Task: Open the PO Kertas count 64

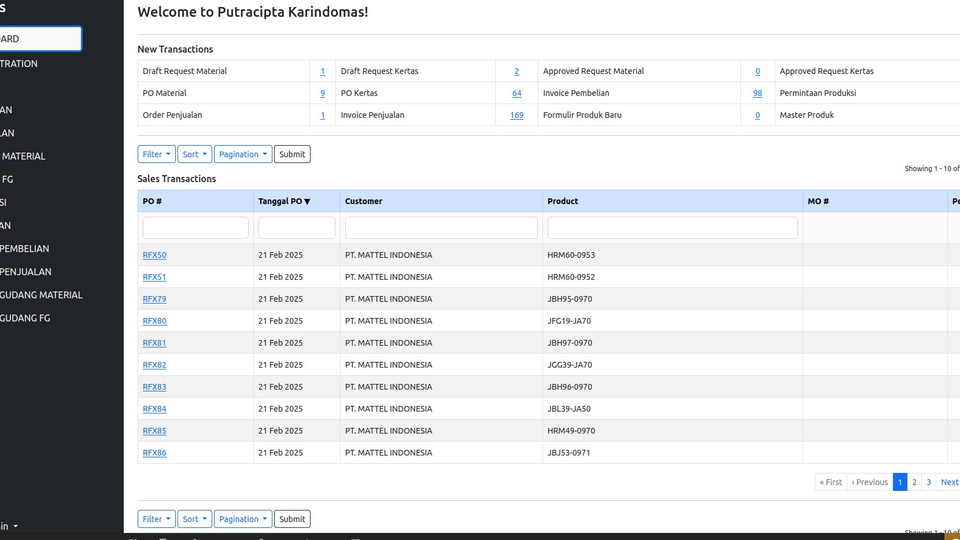Action: coord(516,93)
